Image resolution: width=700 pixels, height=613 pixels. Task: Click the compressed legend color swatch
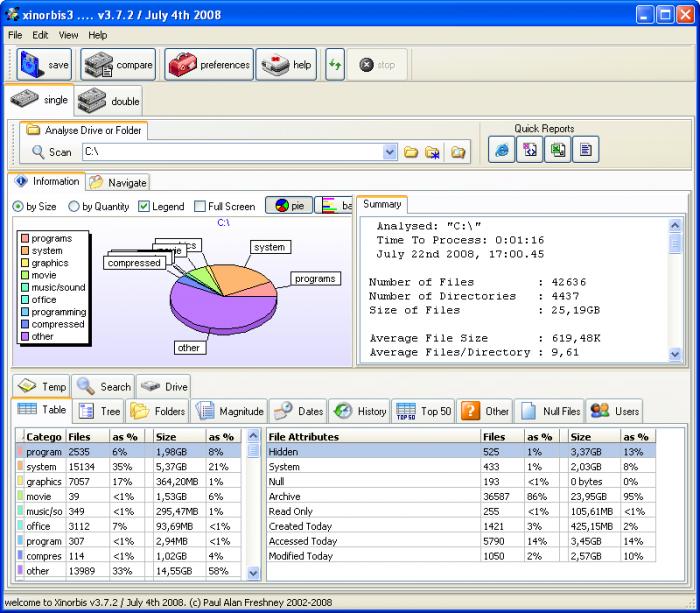click(25, 324)
